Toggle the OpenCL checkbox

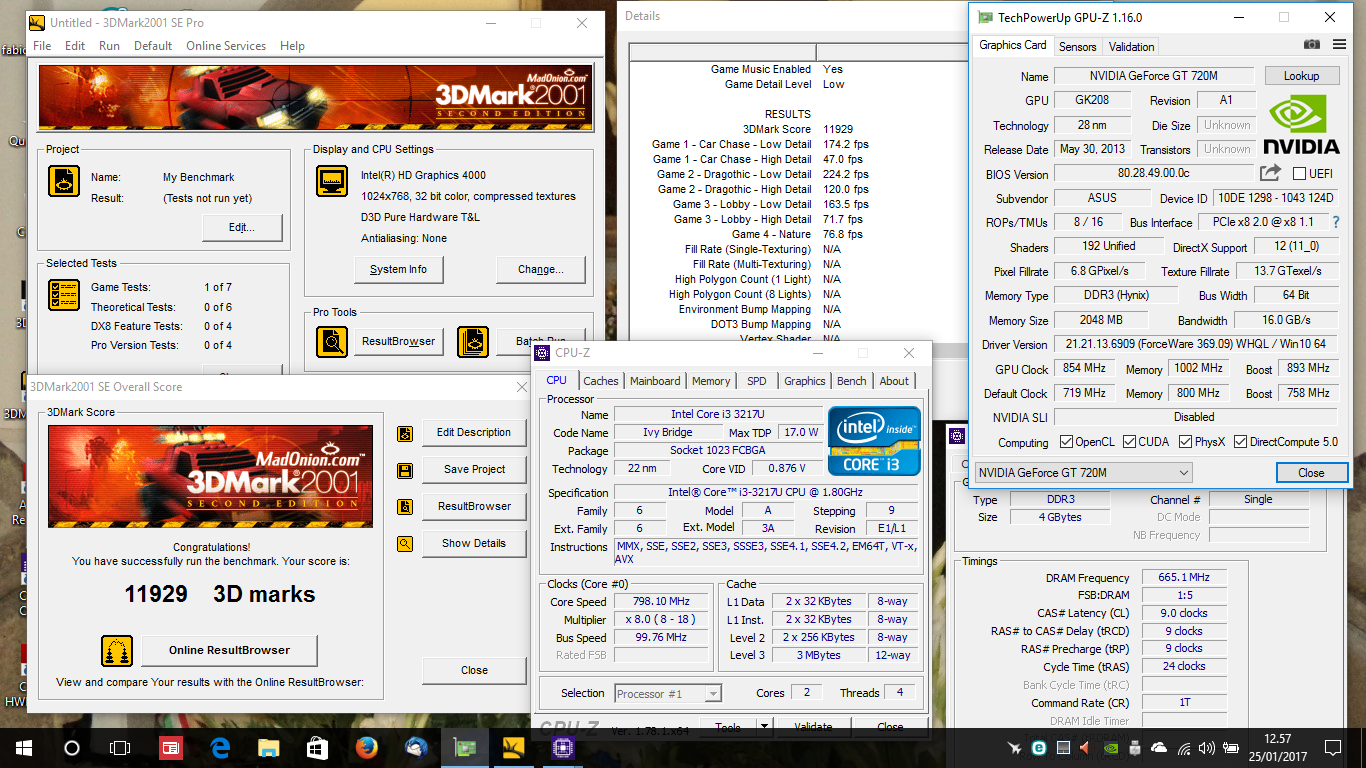coord(1066,442)
